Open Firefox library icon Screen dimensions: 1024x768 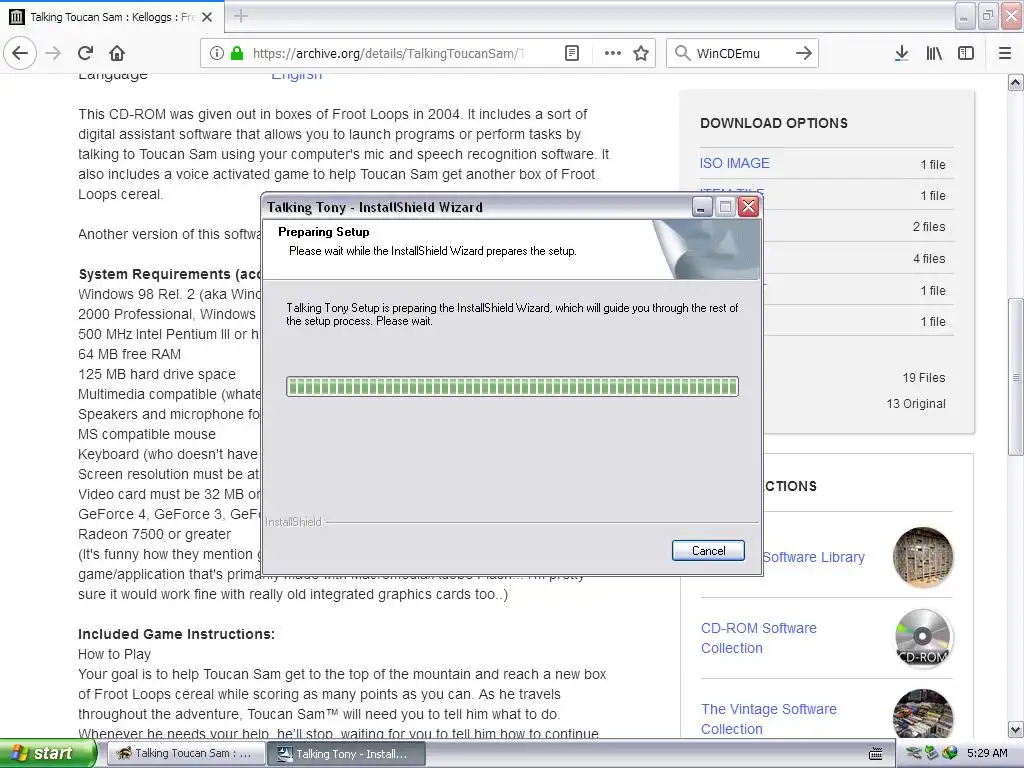point(934,53)
